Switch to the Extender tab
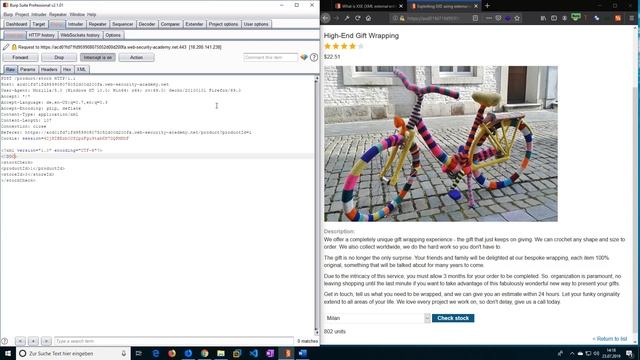Viewport: 640px width, 360px height. [194, 24]
